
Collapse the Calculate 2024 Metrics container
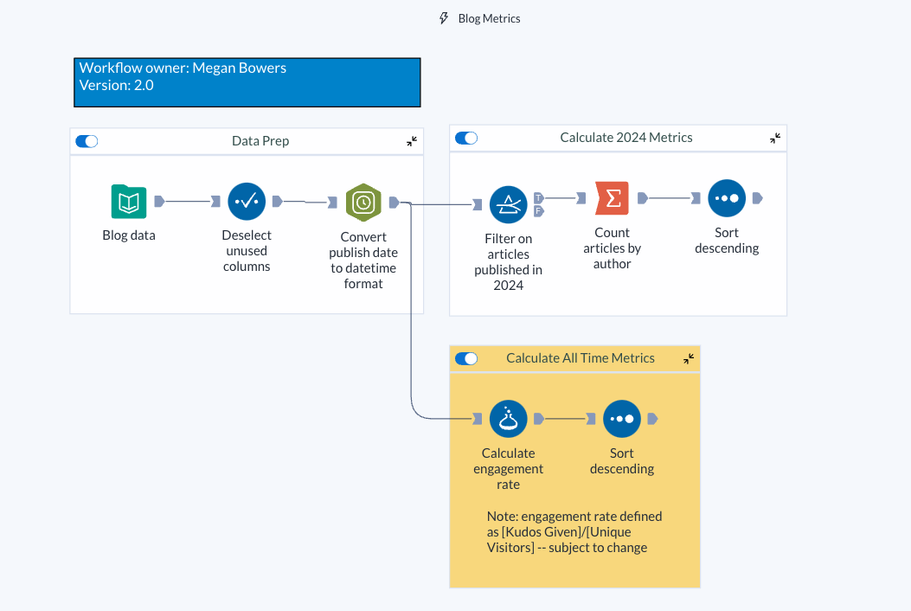coord(775,138)
